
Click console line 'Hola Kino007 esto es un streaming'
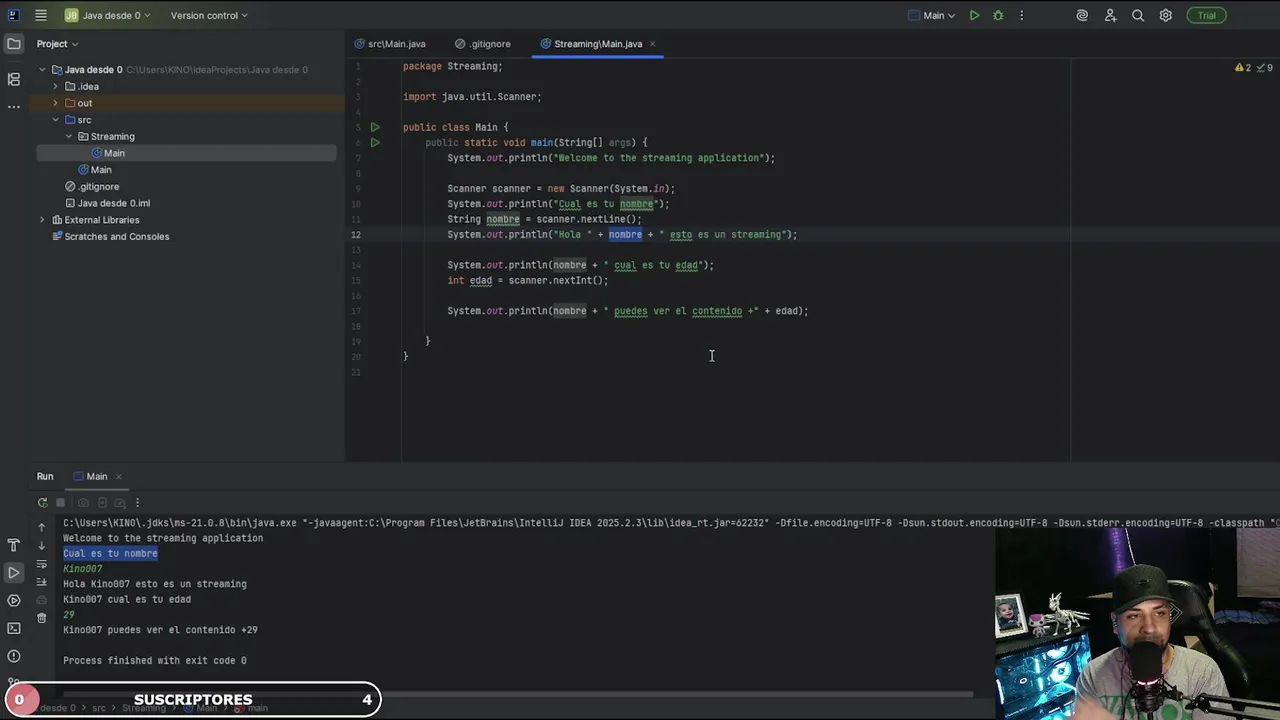tap(155, 584)
